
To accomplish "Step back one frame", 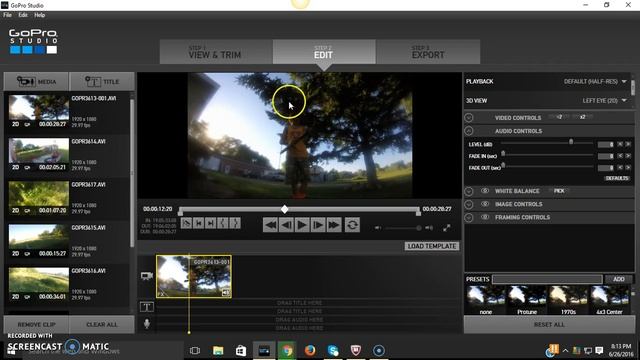I will [286, 225].
